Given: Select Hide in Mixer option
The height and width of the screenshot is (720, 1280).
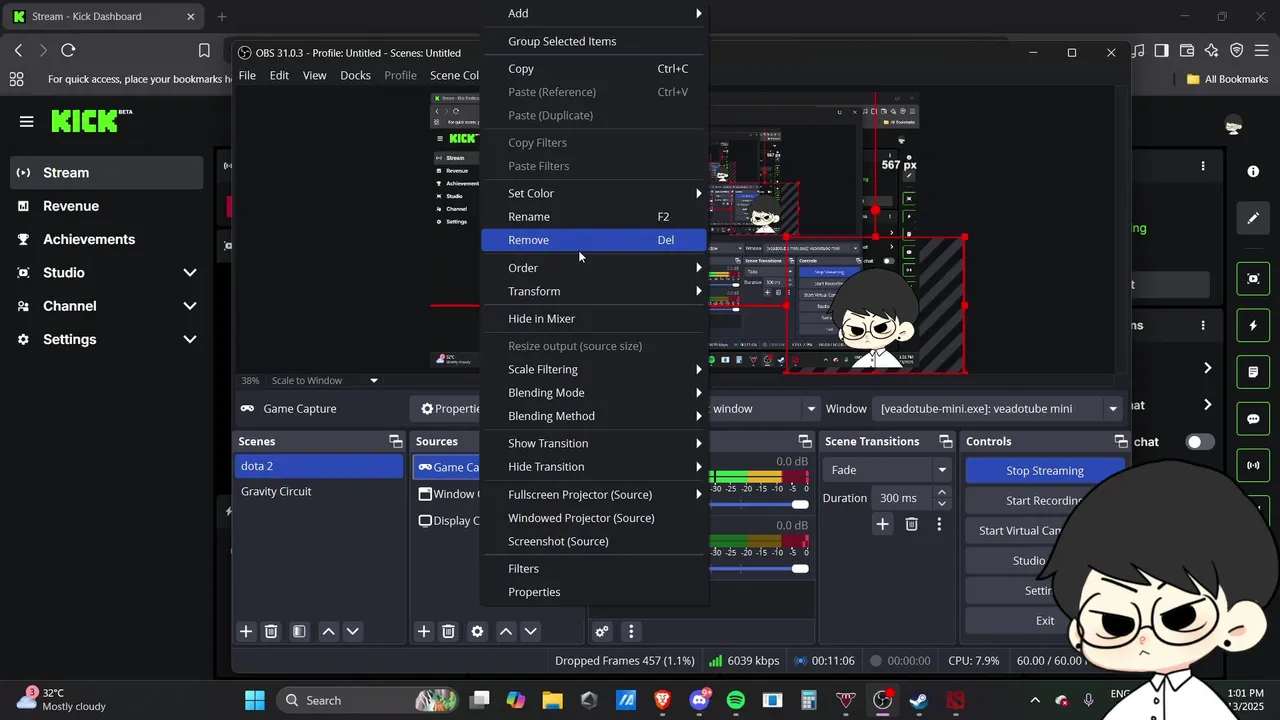Looking at the screenshot, I should pos(594,319).
